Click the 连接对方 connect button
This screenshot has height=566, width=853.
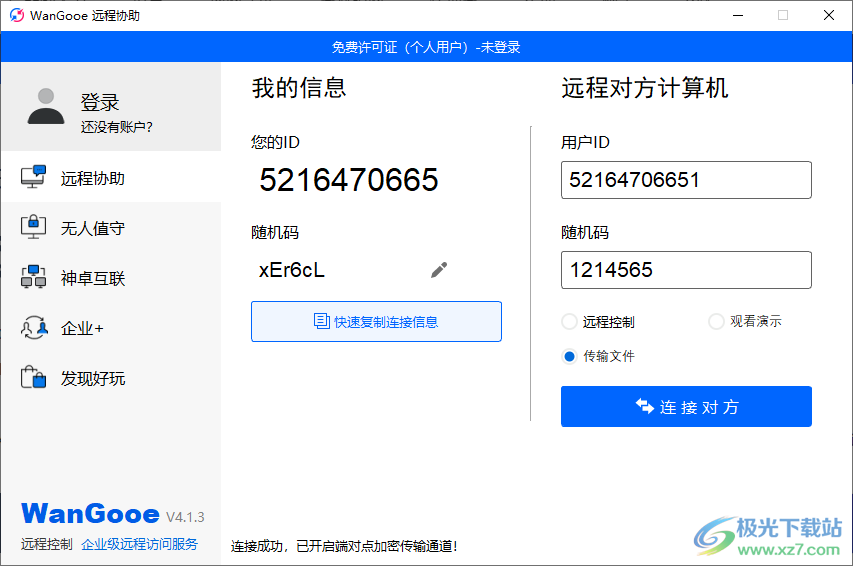coord(686,407)
